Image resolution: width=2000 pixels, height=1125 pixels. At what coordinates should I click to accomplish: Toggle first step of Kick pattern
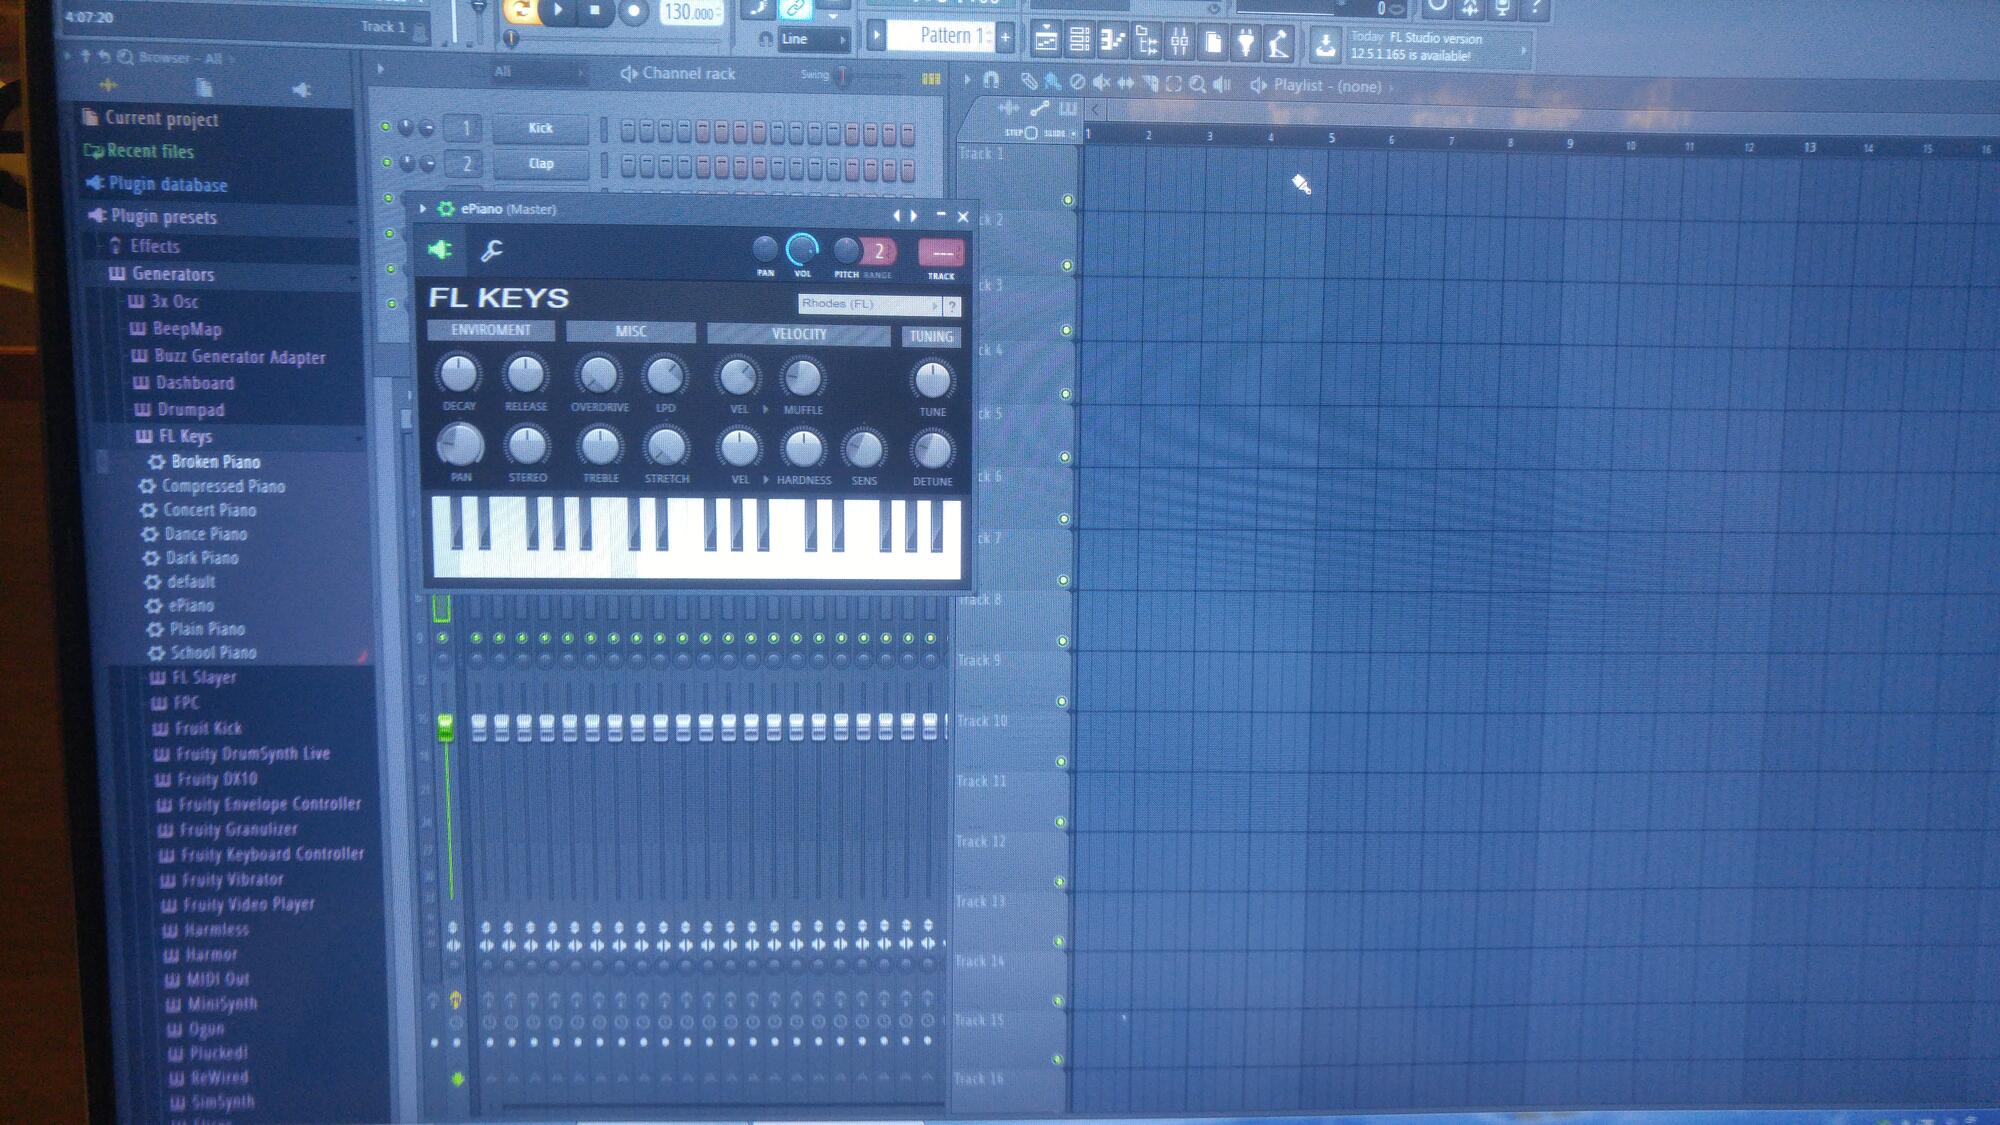pyautogui.click(x=627, y=131)
